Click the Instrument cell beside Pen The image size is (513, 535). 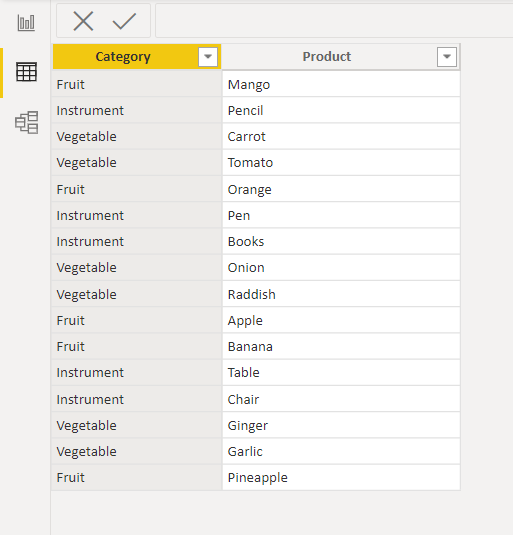tap(136, 215)
